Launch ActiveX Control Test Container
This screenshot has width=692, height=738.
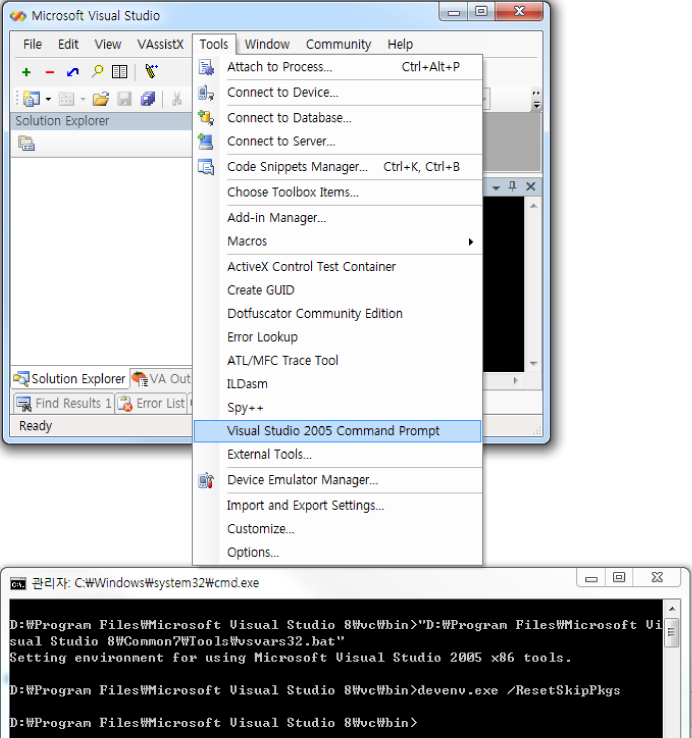click(338, 266)
